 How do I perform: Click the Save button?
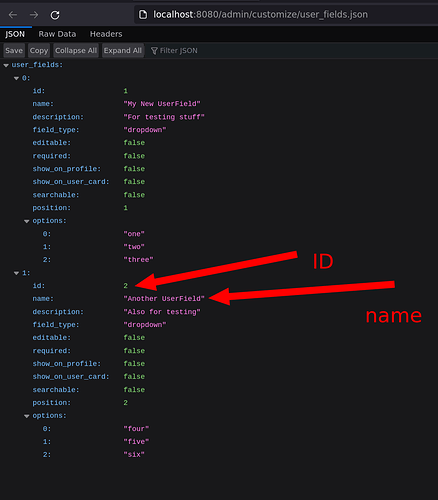coord(14,51)
